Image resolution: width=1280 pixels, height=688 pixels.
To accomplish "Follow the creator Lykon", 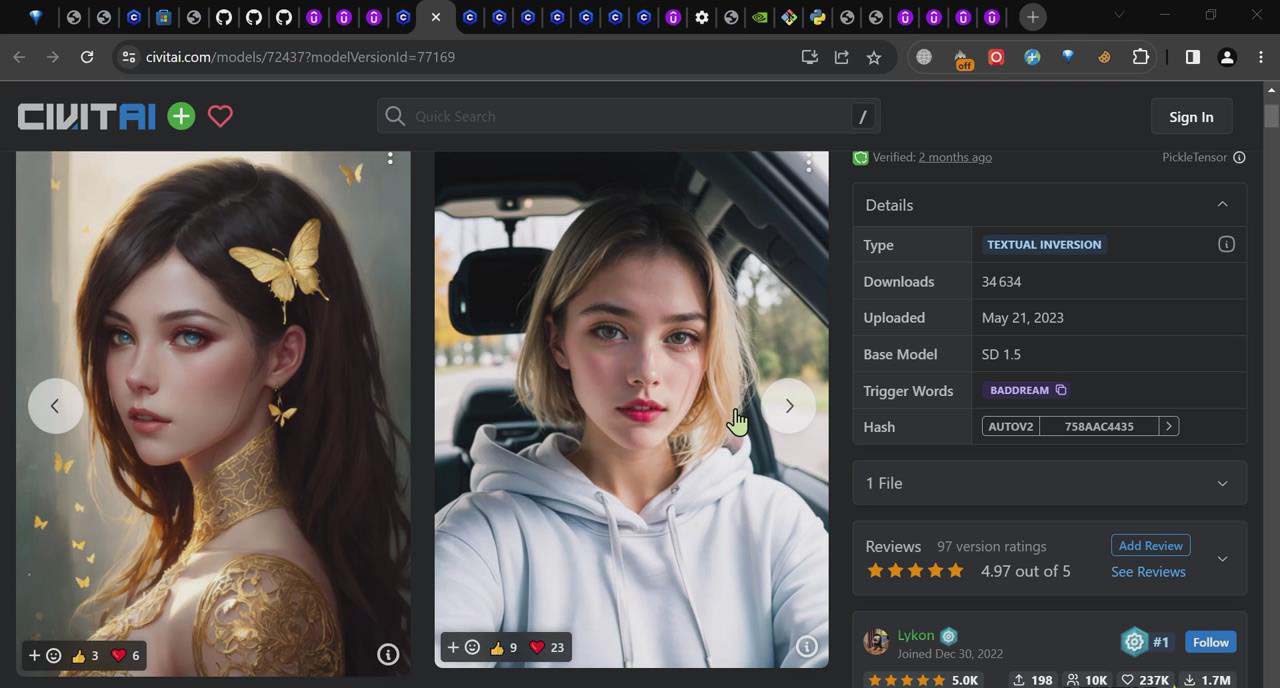I will point(1210,642).
